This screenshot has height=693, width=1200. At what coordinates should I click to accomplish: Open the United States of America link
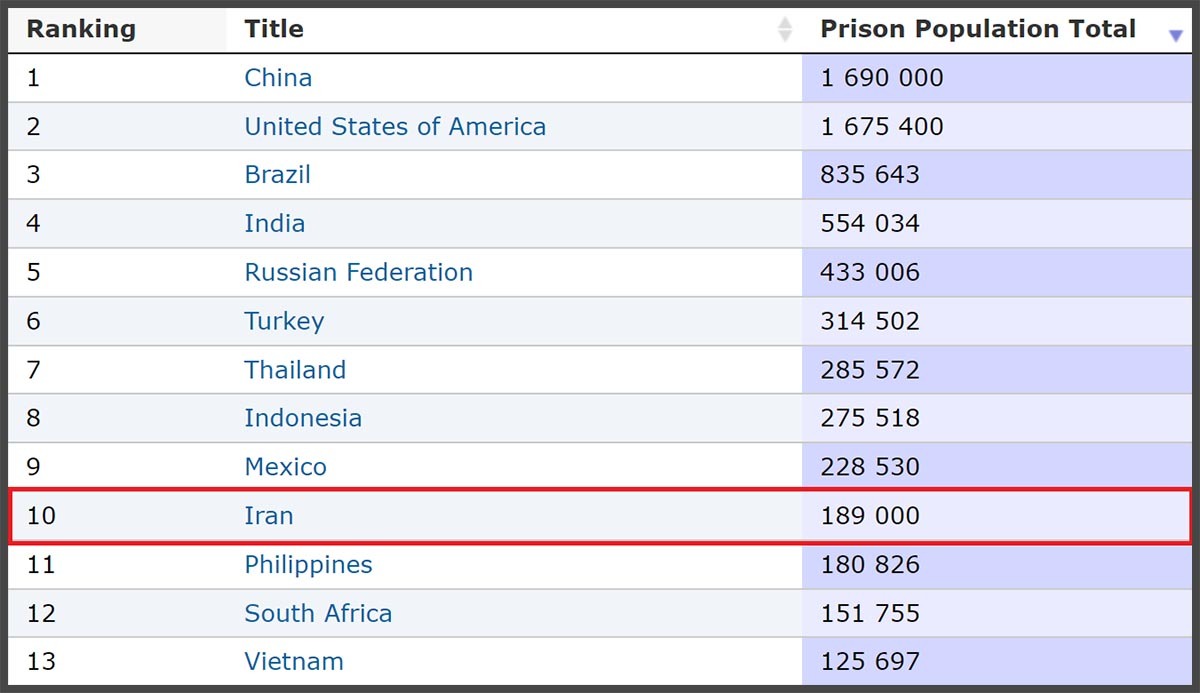[395, 127]
